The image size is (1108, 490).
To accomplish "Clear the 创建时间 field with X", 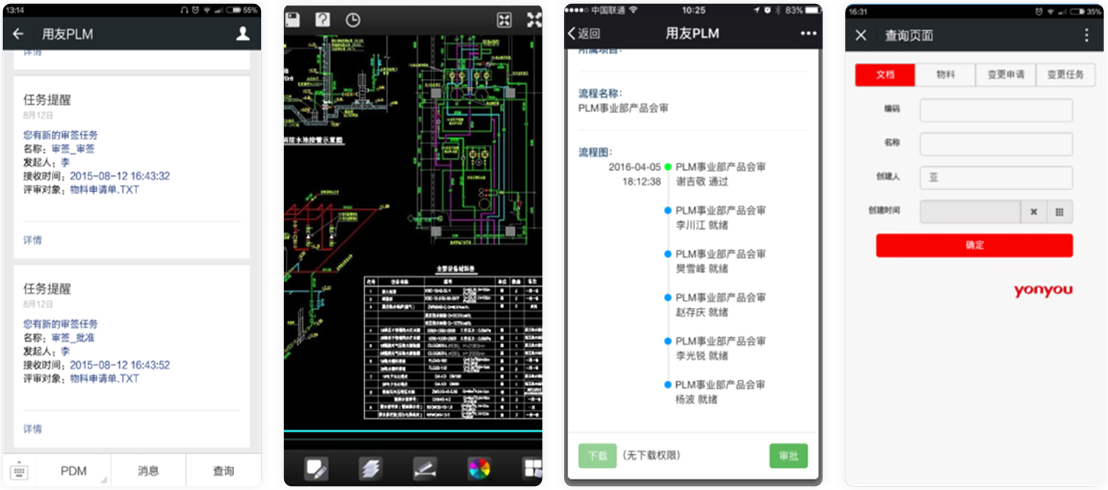I will pos(1033,211).
